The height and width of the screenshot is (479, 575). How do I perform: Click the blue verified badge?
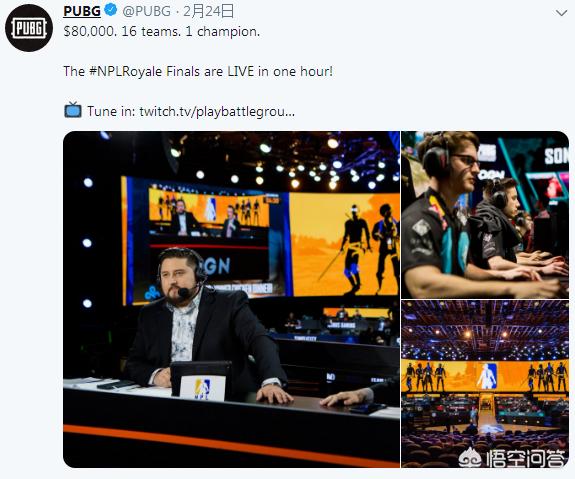pos(111,10)
